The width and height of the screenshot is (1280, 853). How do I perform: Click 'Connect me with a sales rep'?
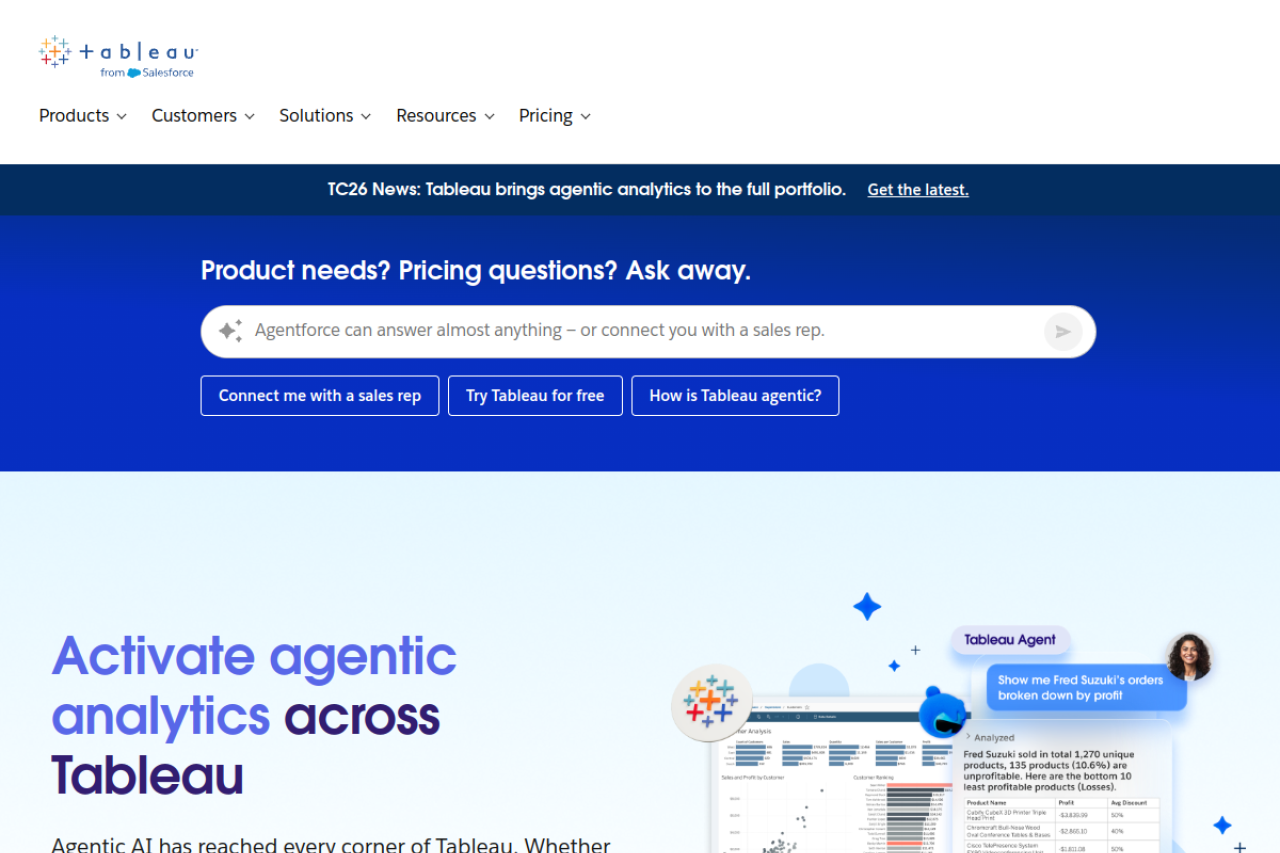tap(320, 396)
